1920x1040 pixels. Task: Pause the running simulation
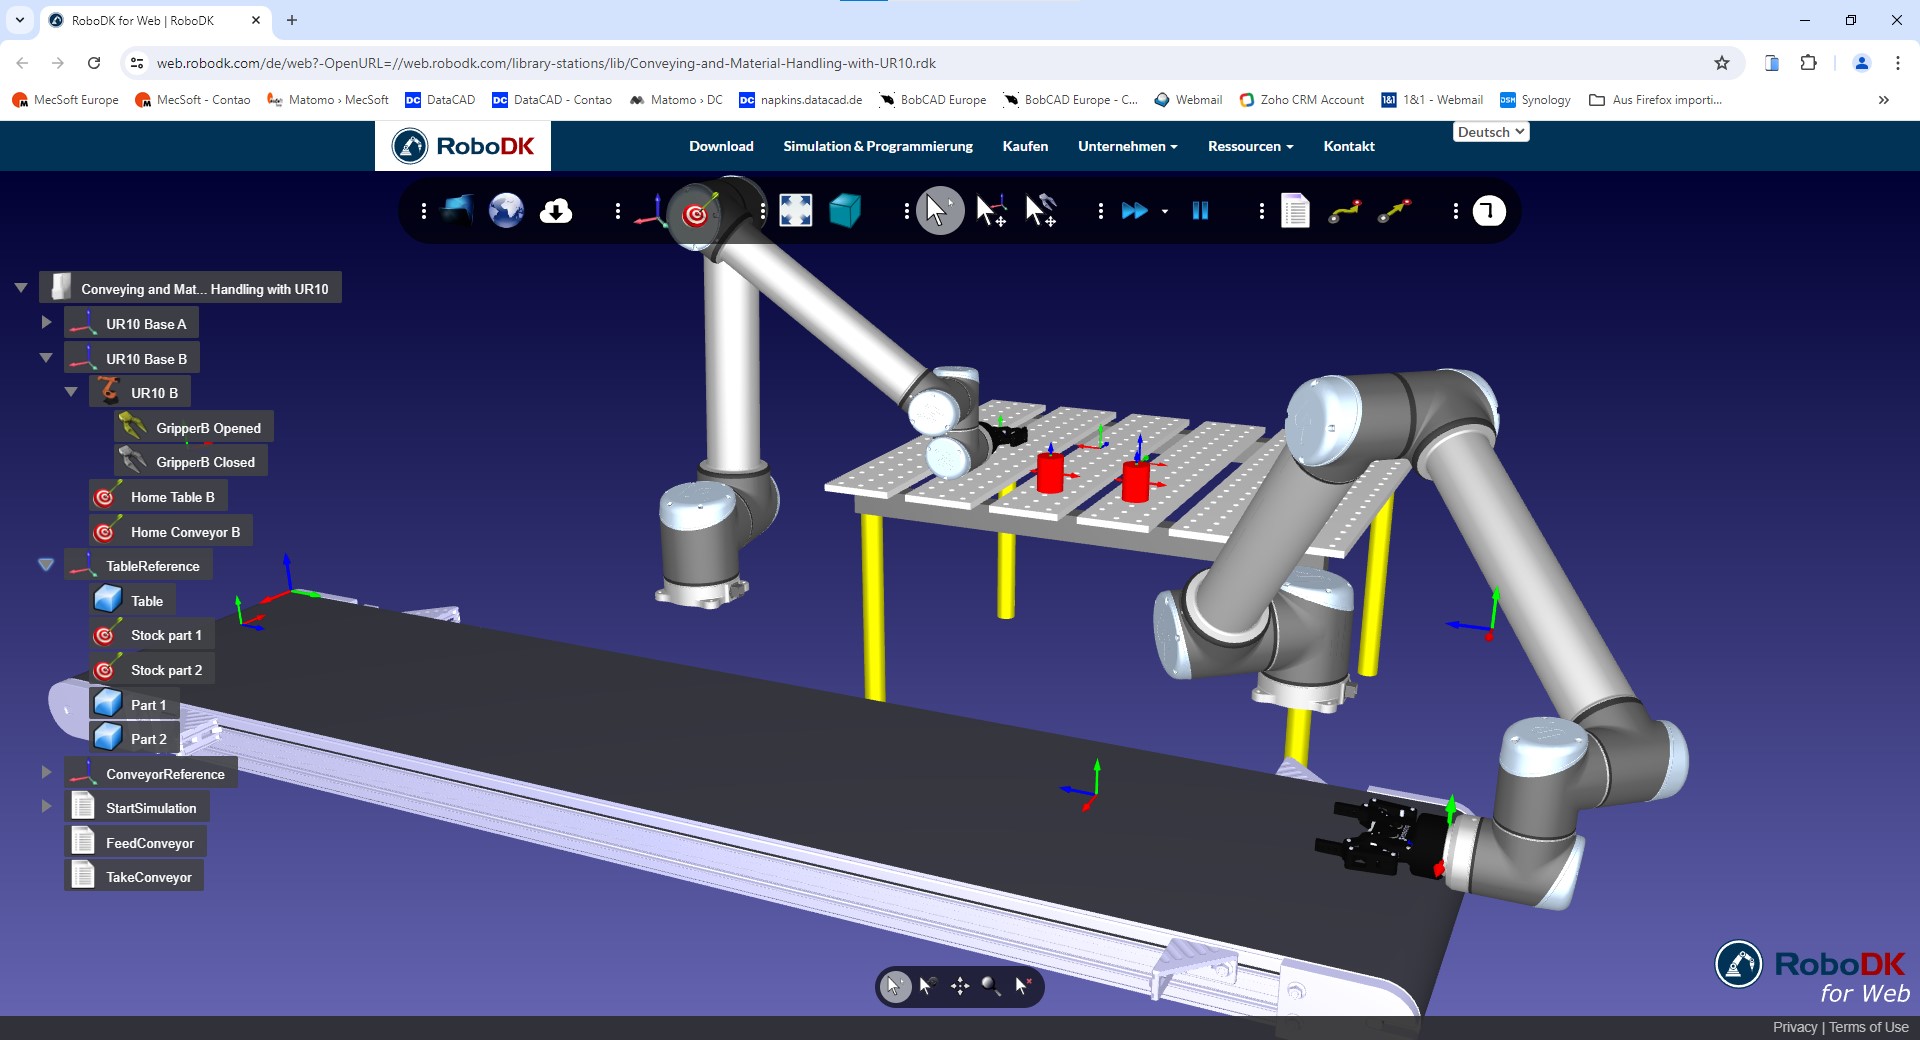pos(1200,210)
